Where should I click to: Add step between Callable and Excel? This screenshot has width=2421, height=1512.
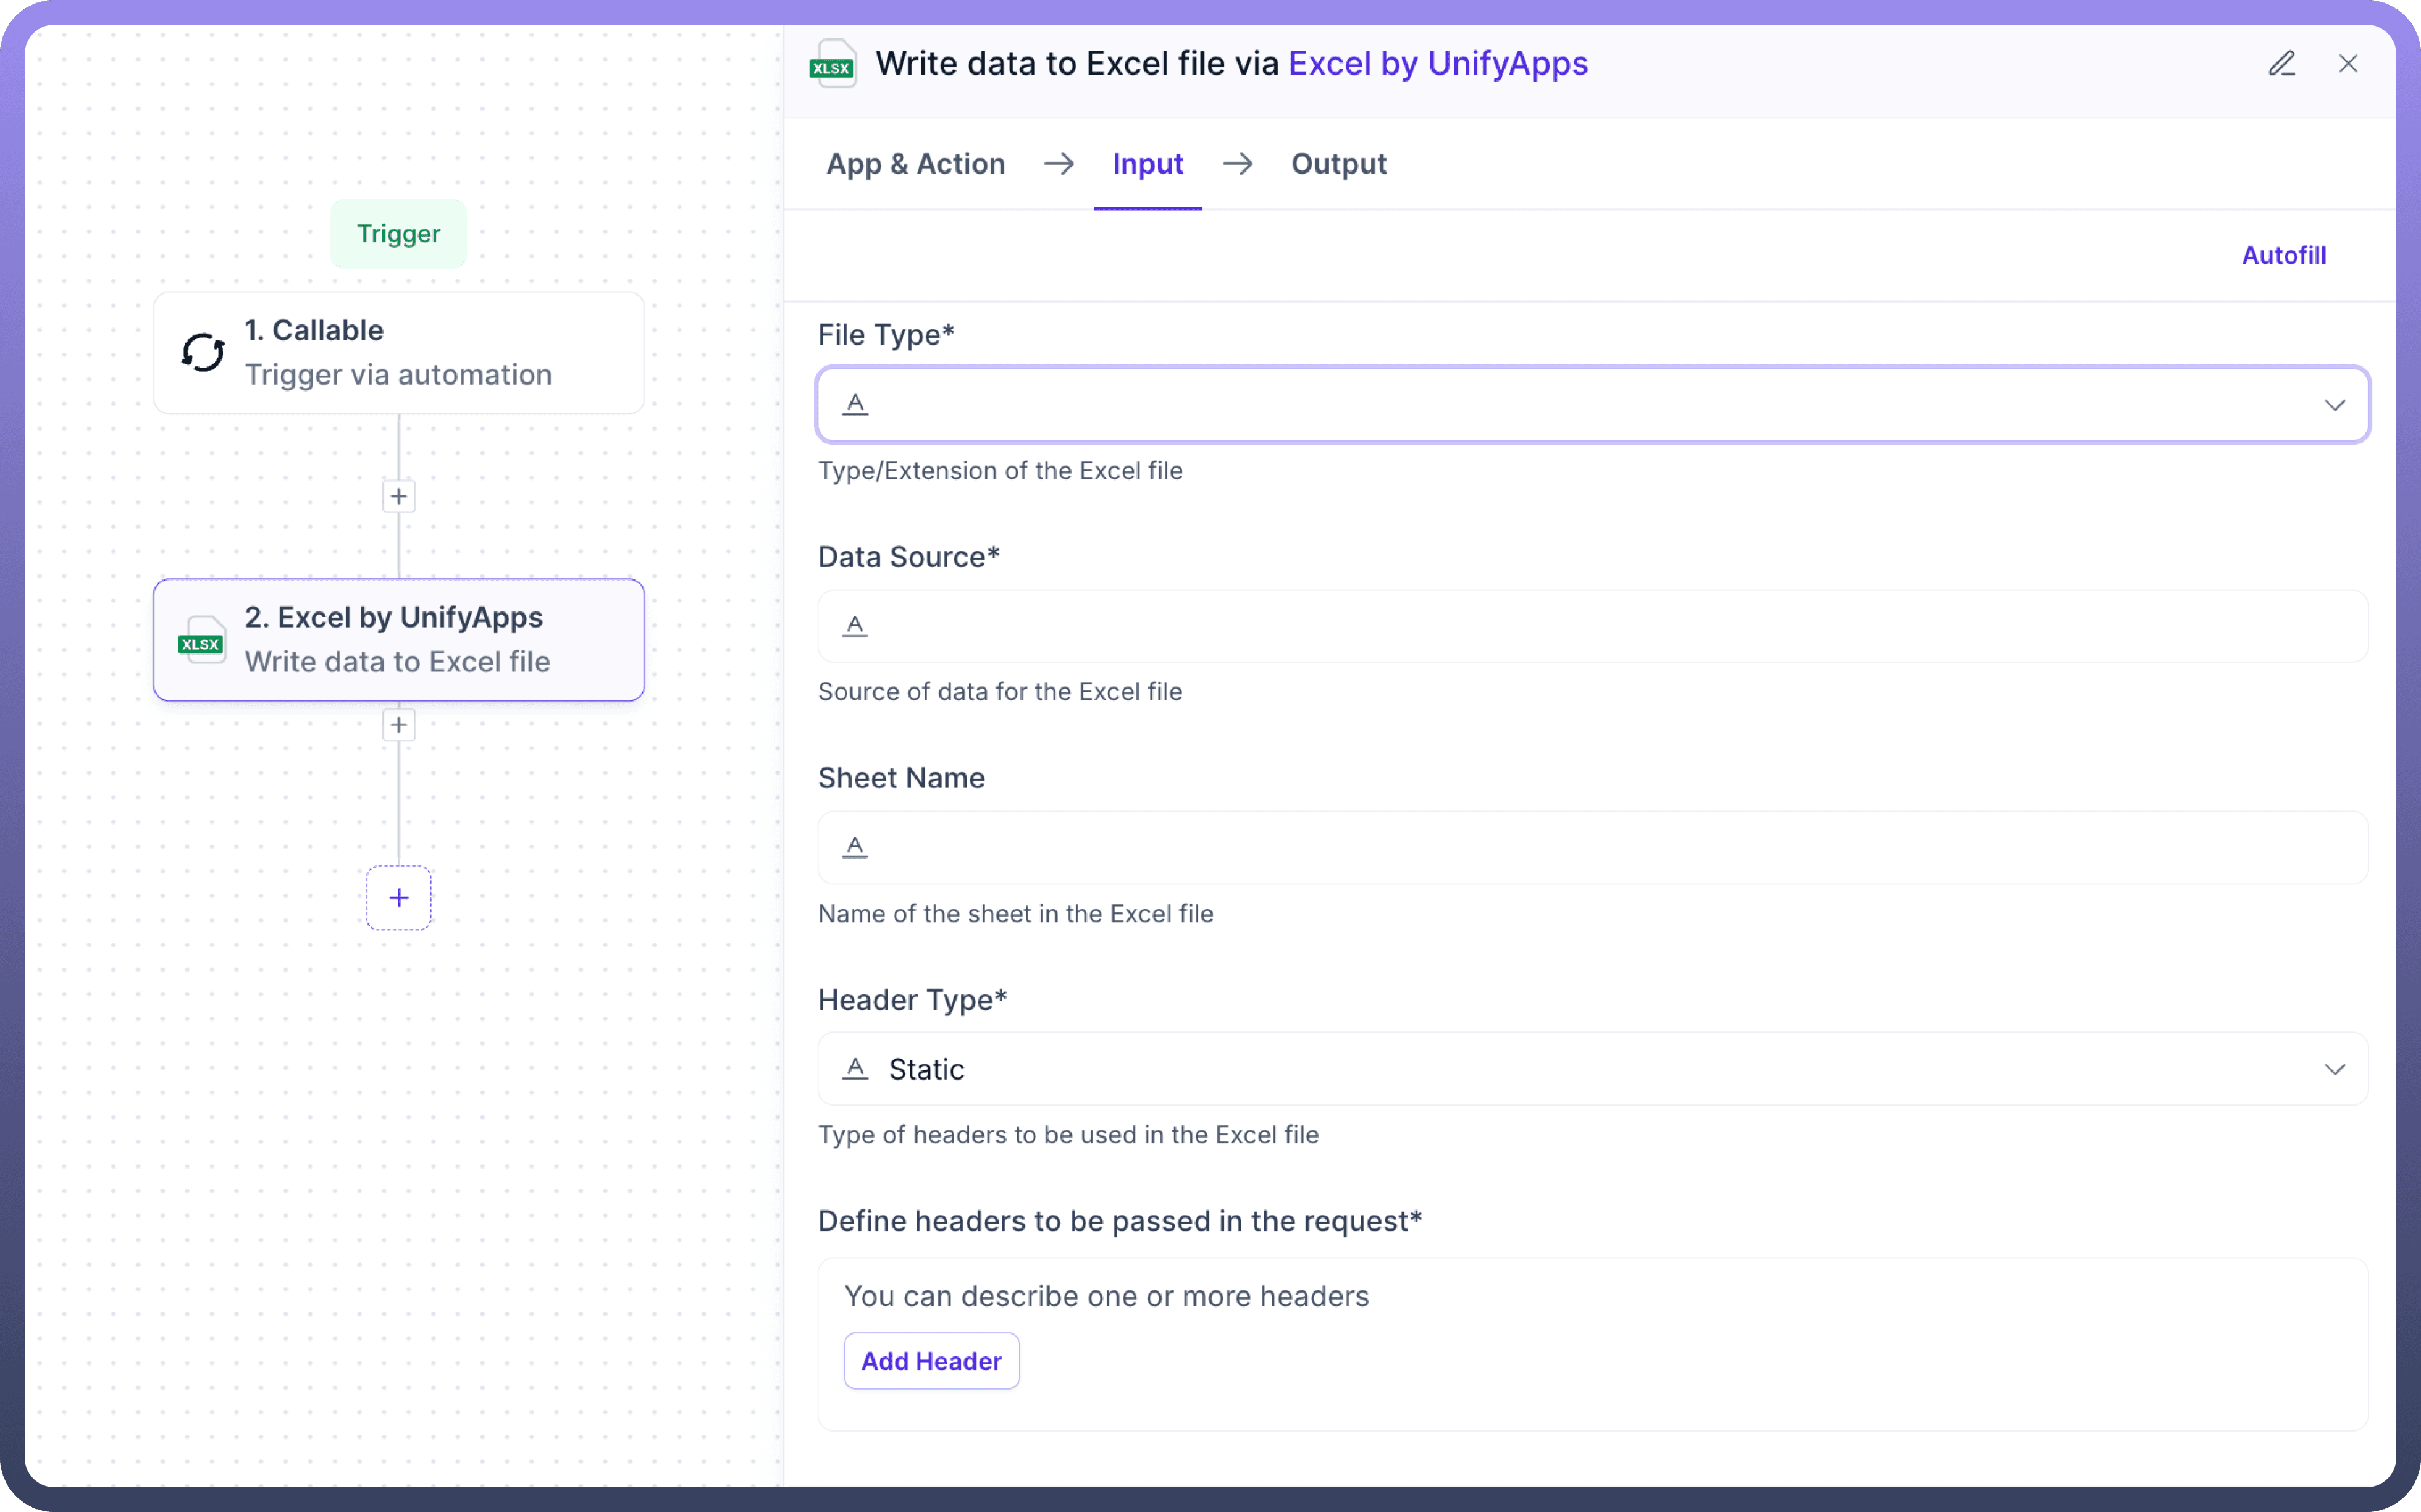pos(399,496)
